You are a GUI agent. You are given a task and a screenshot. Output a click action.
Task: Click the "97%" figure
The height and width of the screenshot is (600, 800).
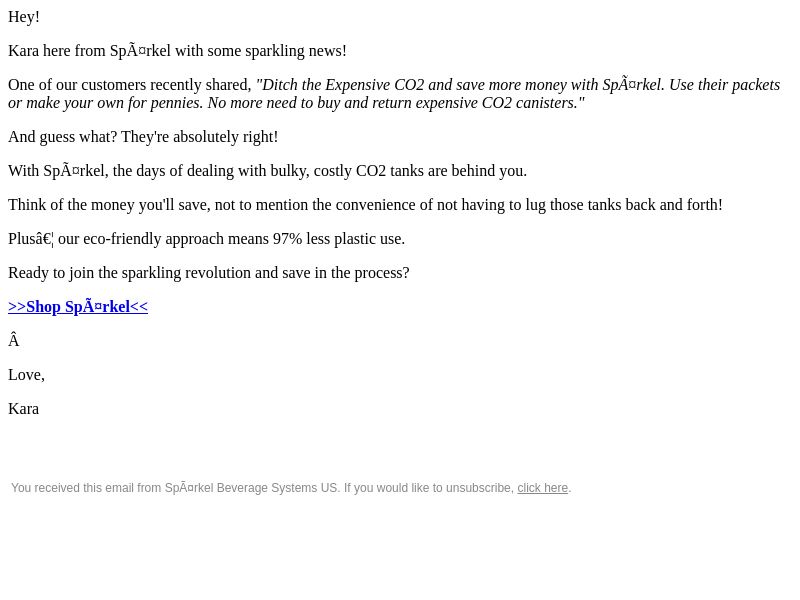click(x=287, y=239)
